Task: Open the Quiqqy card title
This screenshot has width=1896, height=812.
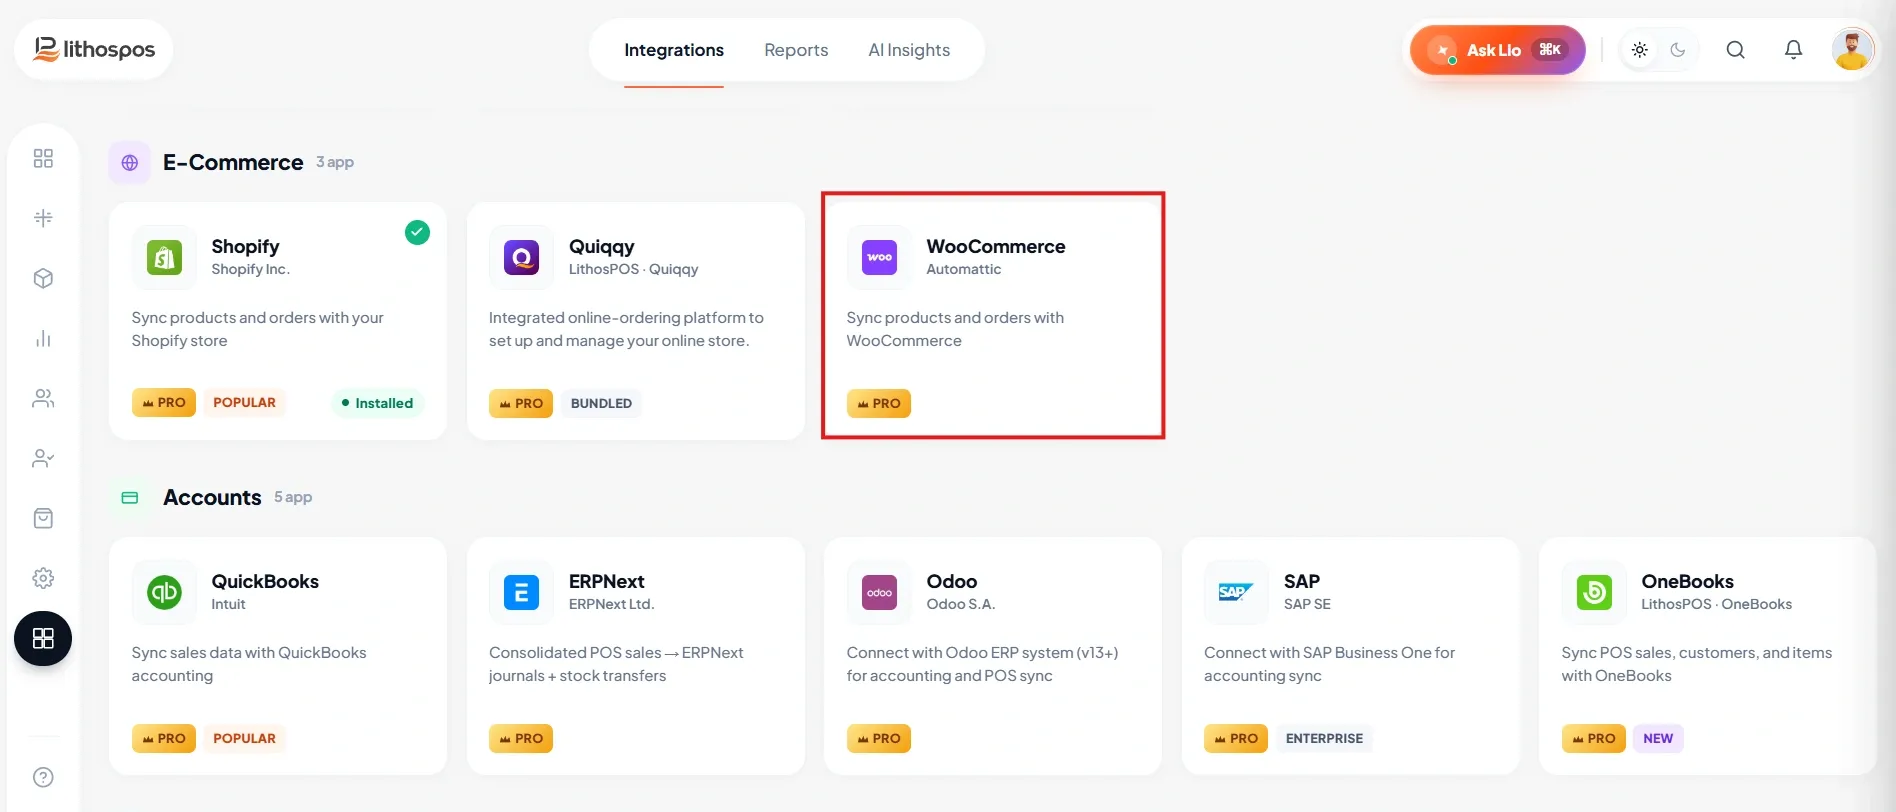Action: [x=602, y=246]
